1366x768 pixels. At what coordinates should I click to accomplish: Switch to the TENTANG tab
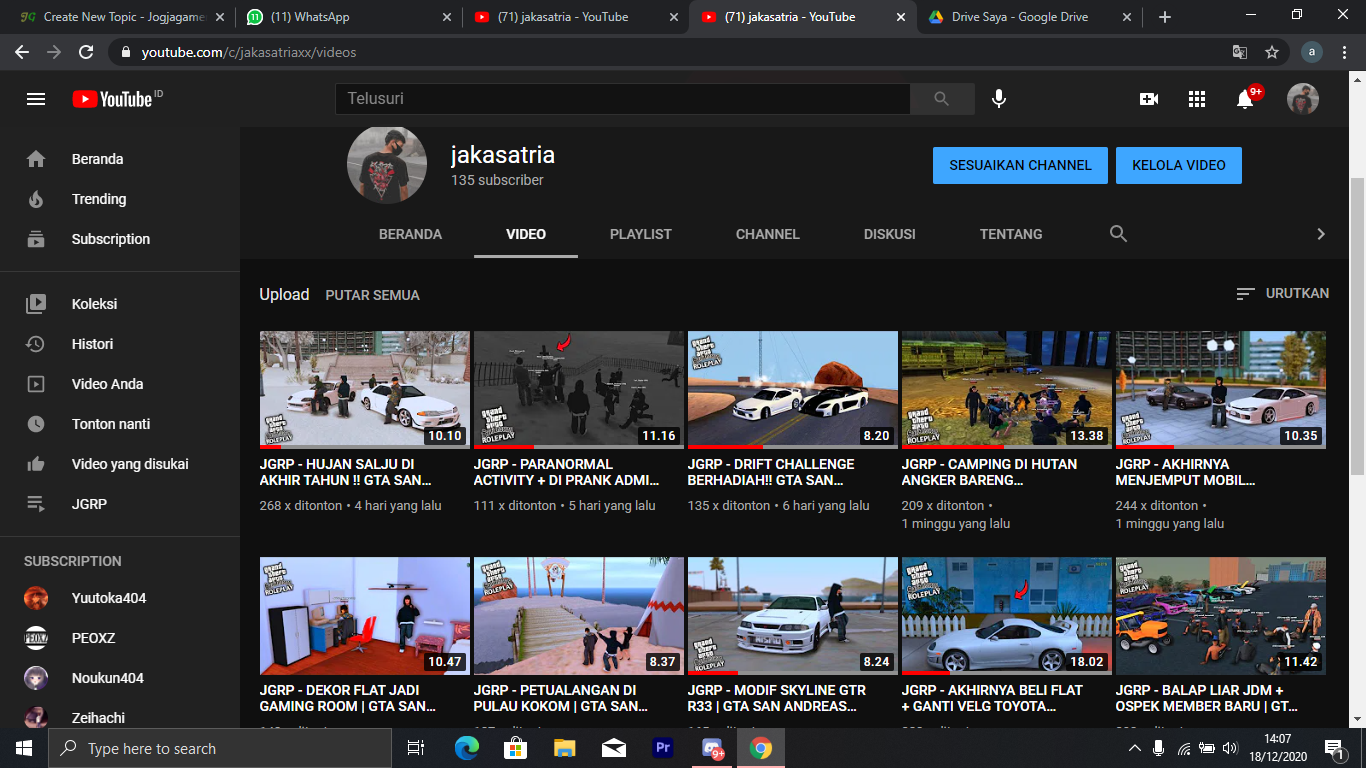point(1011,234)
